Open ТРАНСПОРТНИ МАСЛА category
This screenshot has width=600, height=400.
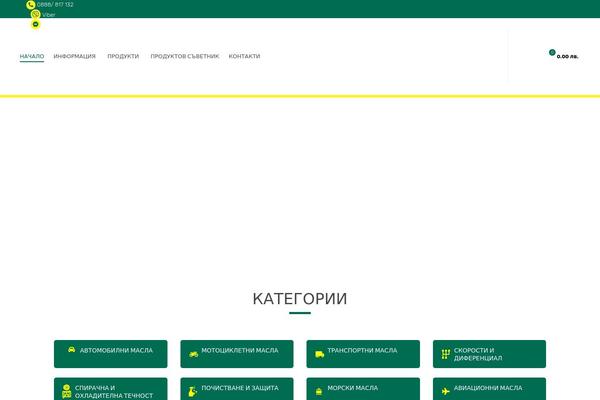[363, 354]
